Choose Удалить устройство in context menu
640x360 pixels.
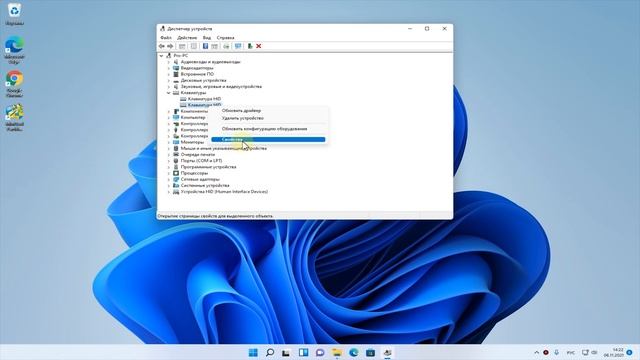coord(268,118)
